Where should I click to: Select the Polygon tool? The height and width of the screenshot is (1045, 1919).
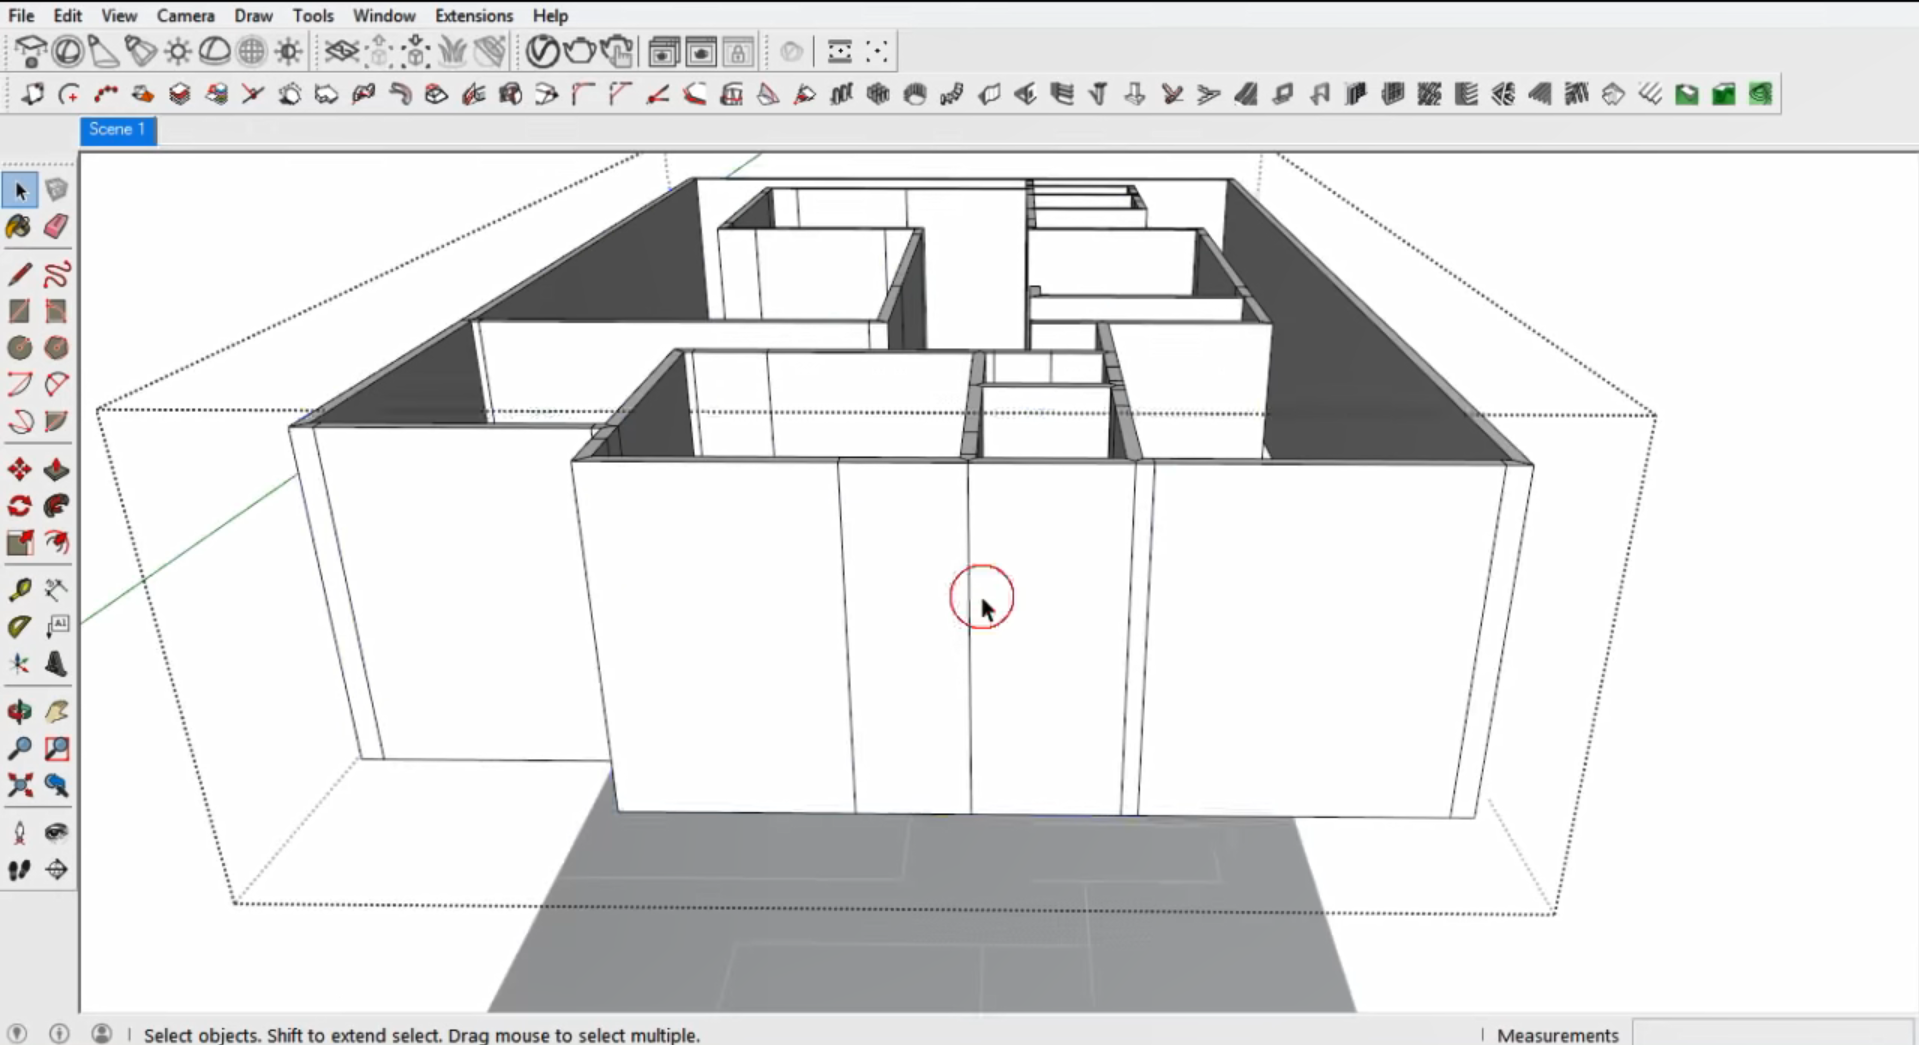pyautogui.click(x=56, y=348)
